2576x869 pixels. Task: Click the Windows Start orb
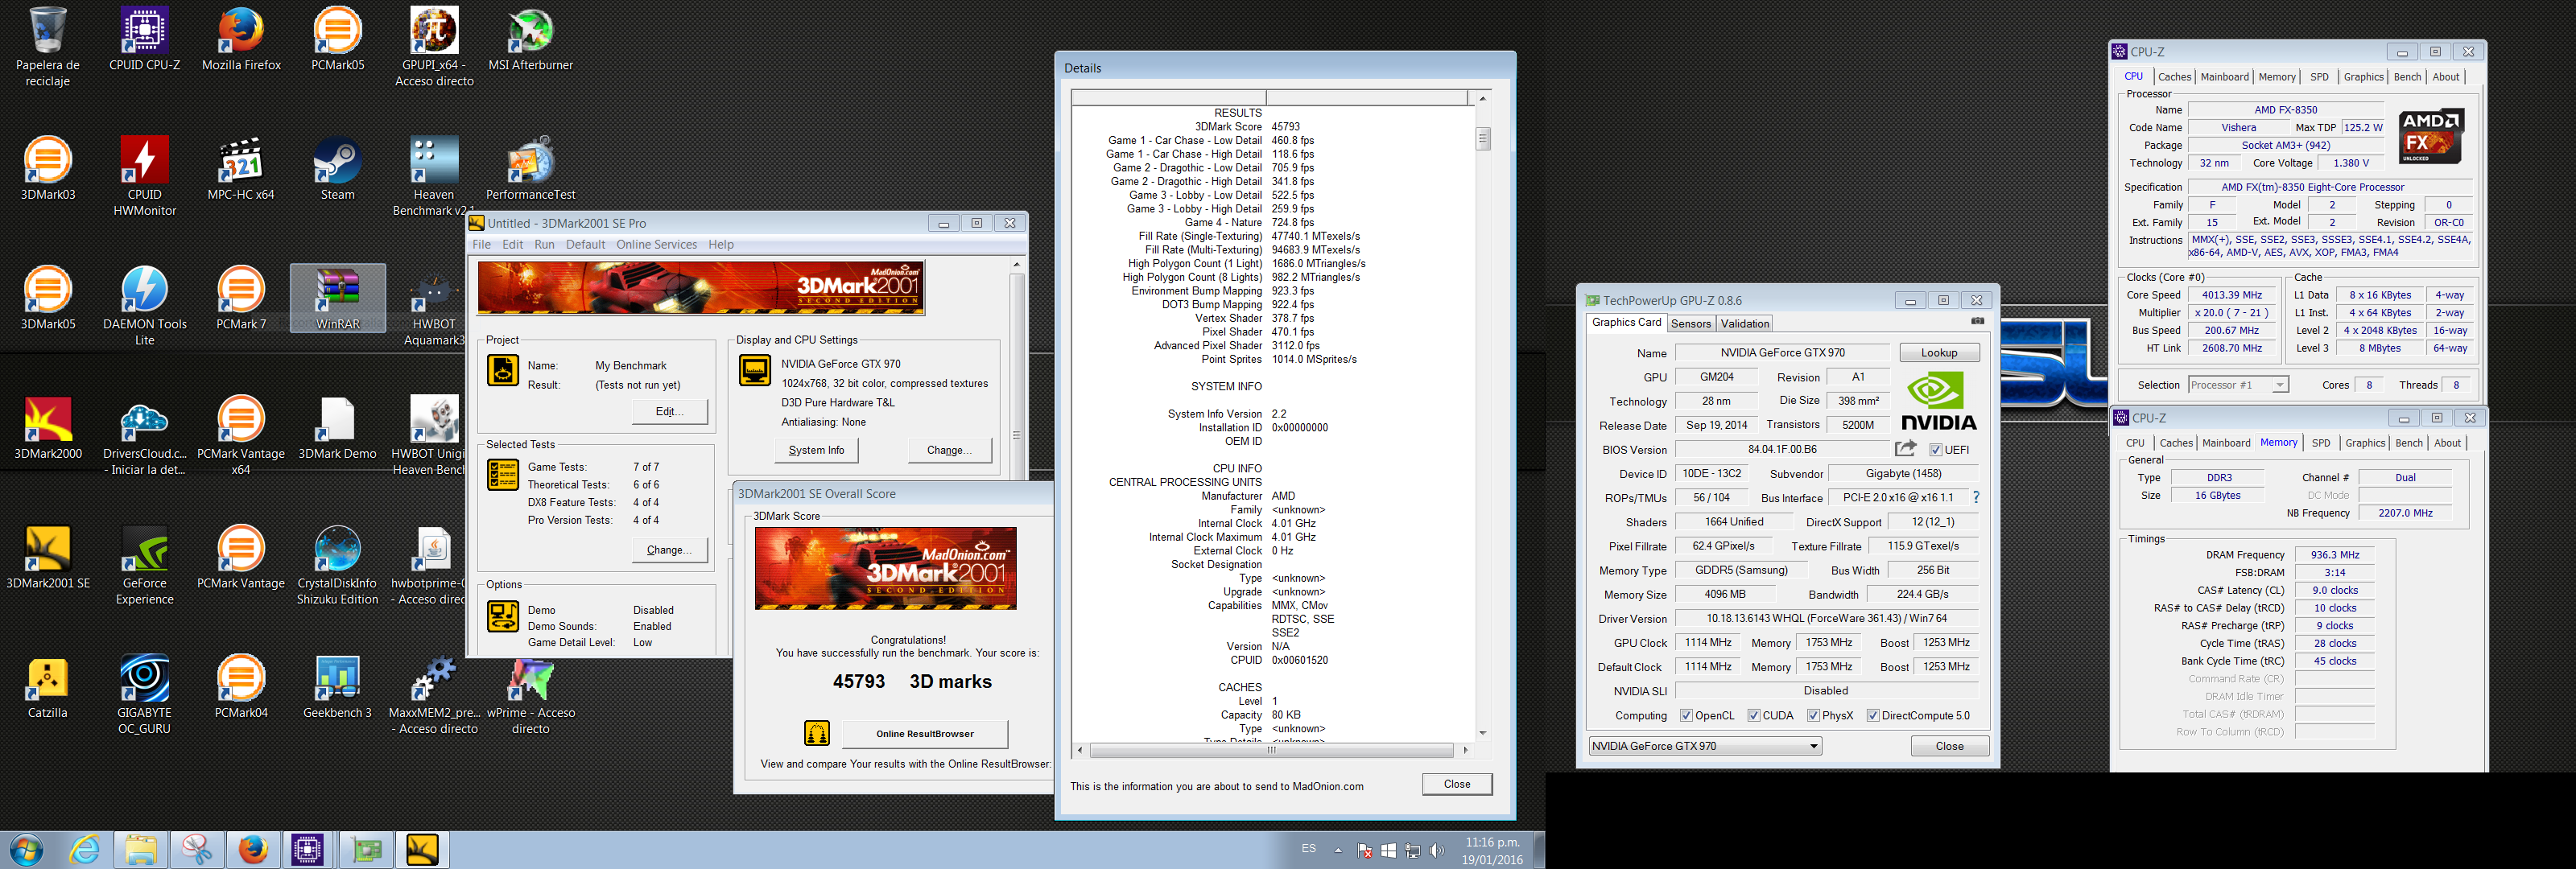(x=27, y=850)
